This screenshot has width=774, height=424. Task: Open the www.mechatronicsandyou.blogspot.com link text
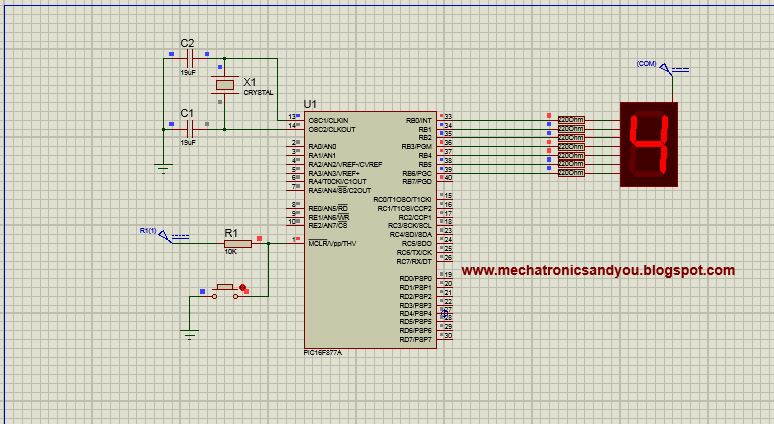[598, 270]
